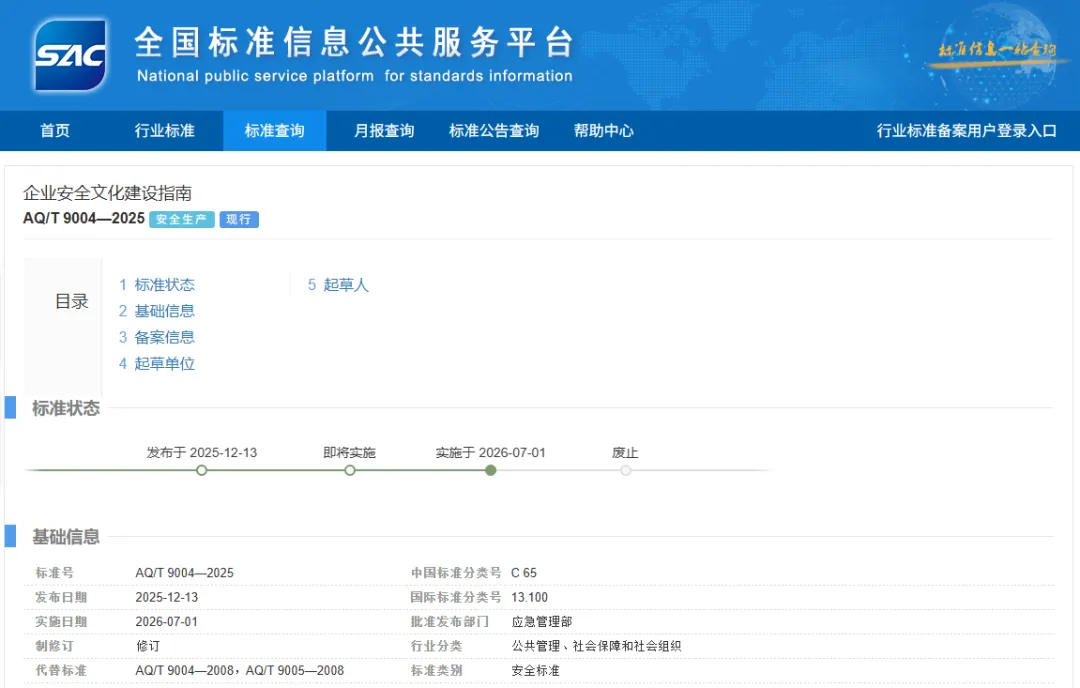The height and width of the screenshot is (688, 1080).
Task: Click 批准发布部门 value 应急管理部
Action: point(541,622)
